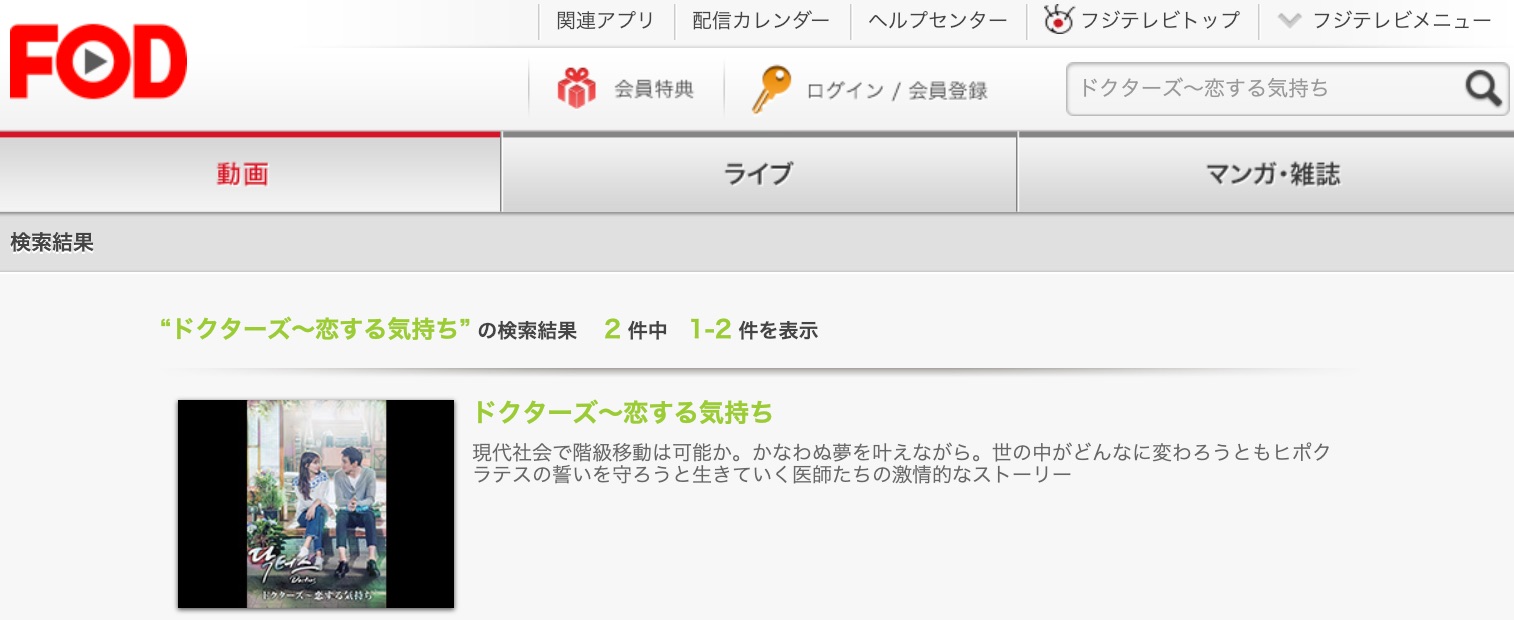1514x620 pixels.
Task: Open フジテレビトップ link
Action: pos(1160,20)
